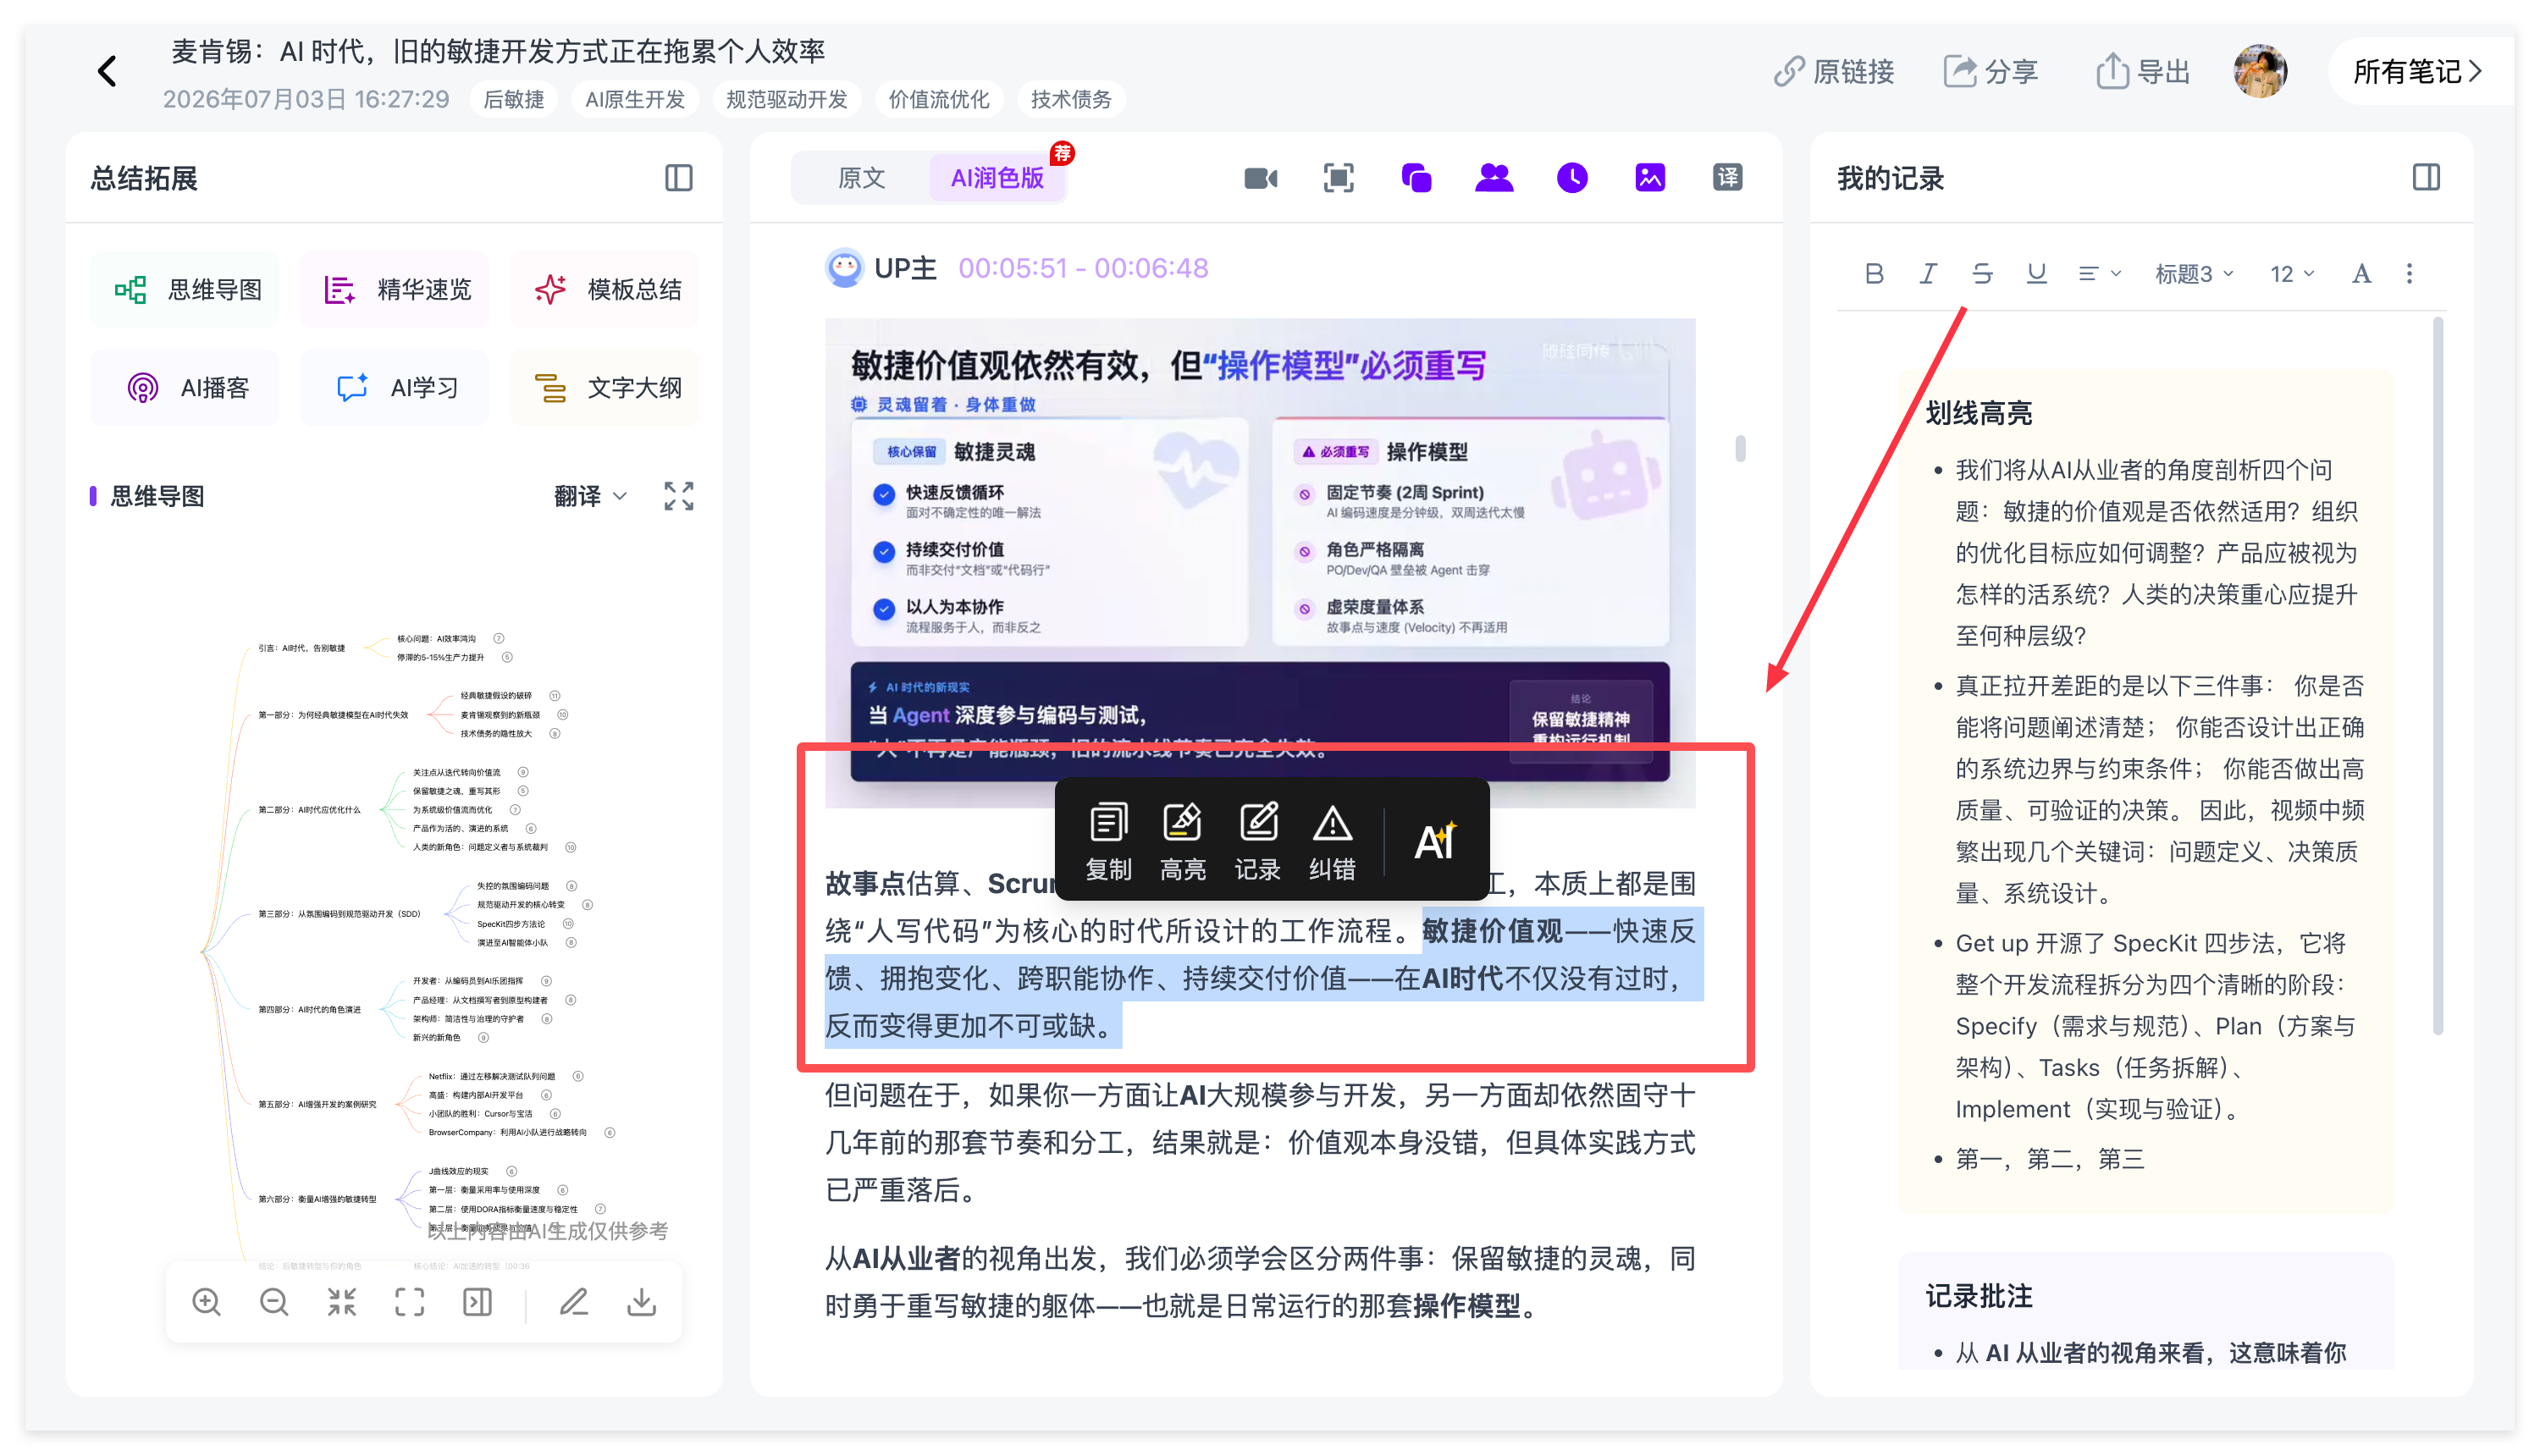
Task: Open the AI学习 feature
Action: pos(396,388)
